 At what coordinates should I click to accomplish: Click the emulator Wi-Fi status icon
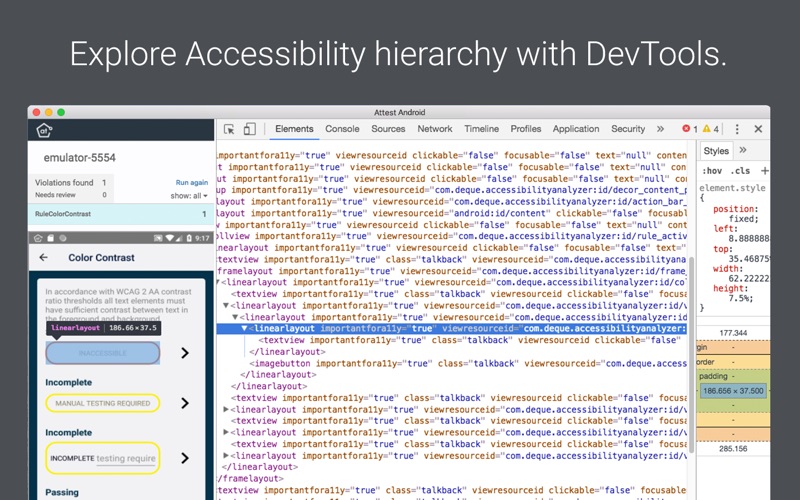click(170, 238)
